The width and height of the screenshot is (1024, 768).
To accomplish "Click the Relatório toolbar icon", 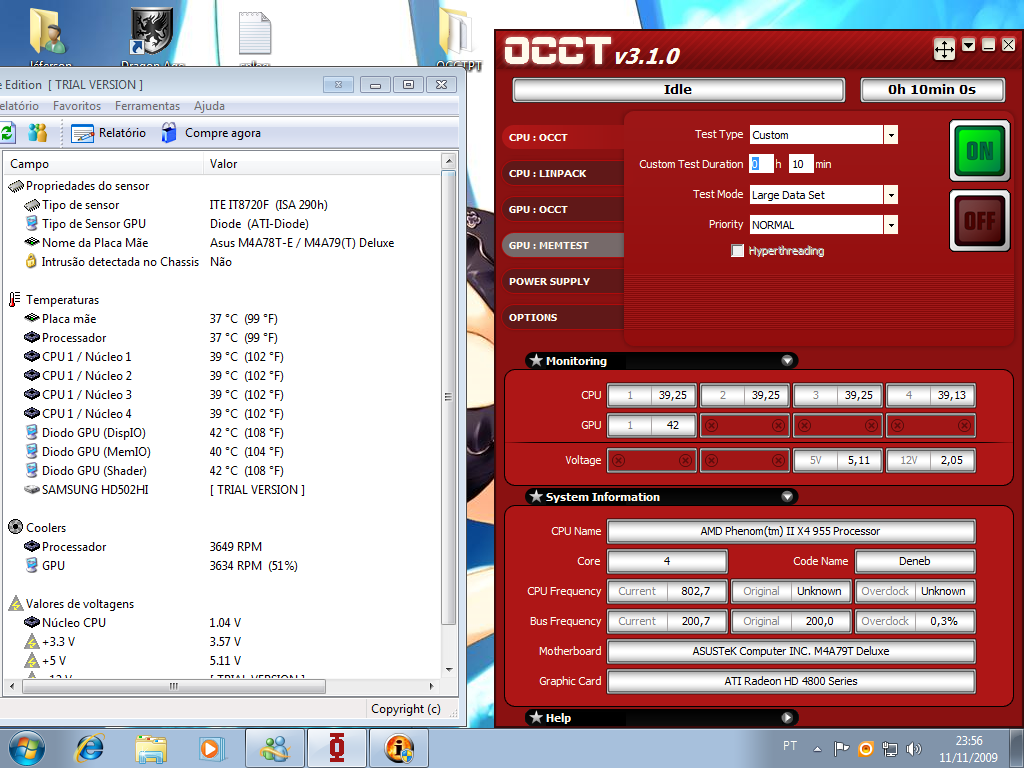I will click(83, 133).
